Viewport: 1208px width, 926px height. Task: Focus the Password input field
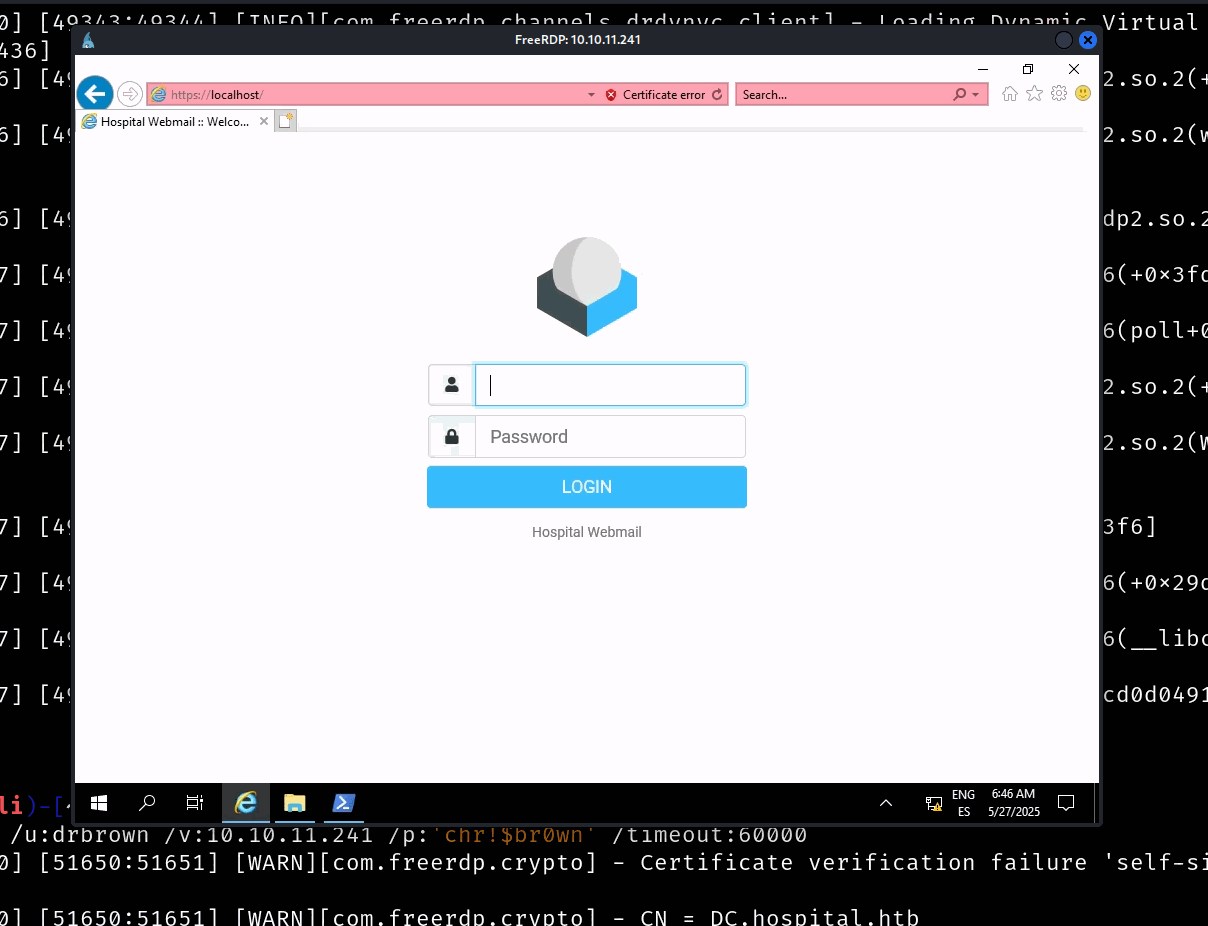coord(610,437)
